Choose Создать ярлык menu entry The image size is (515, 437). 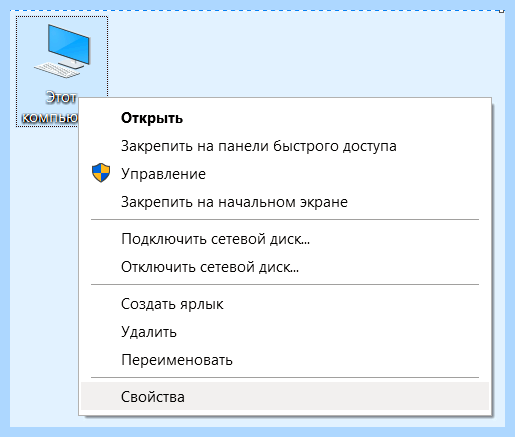[285, 304]
